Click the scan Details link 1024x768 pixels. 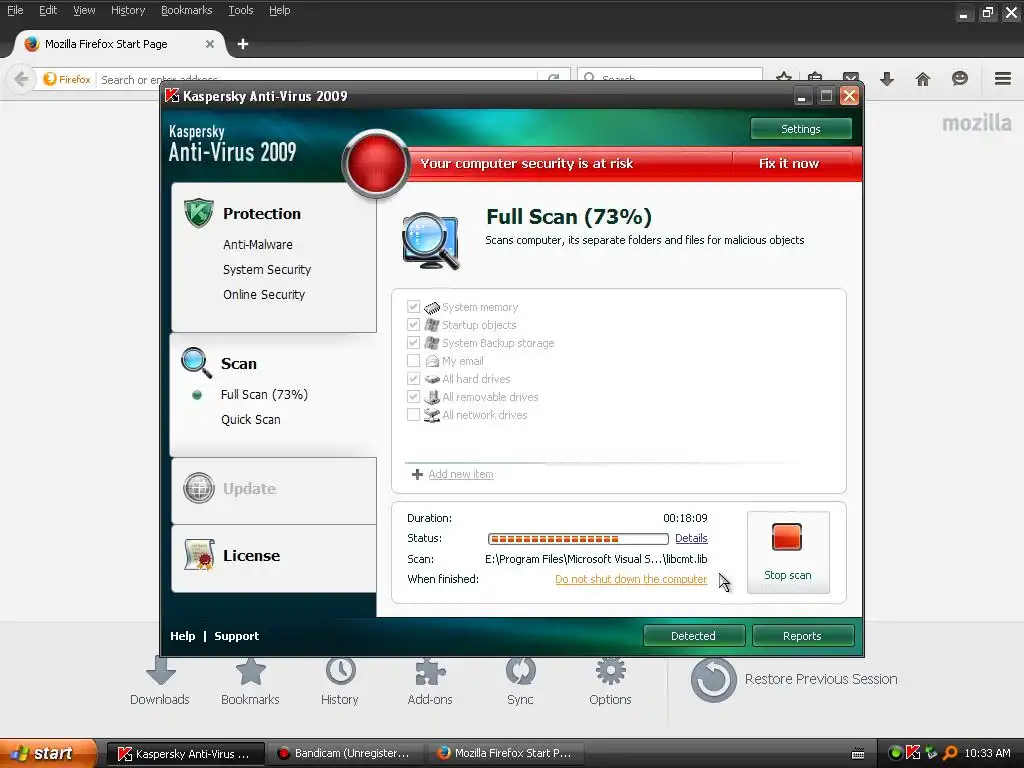point(691,538)
